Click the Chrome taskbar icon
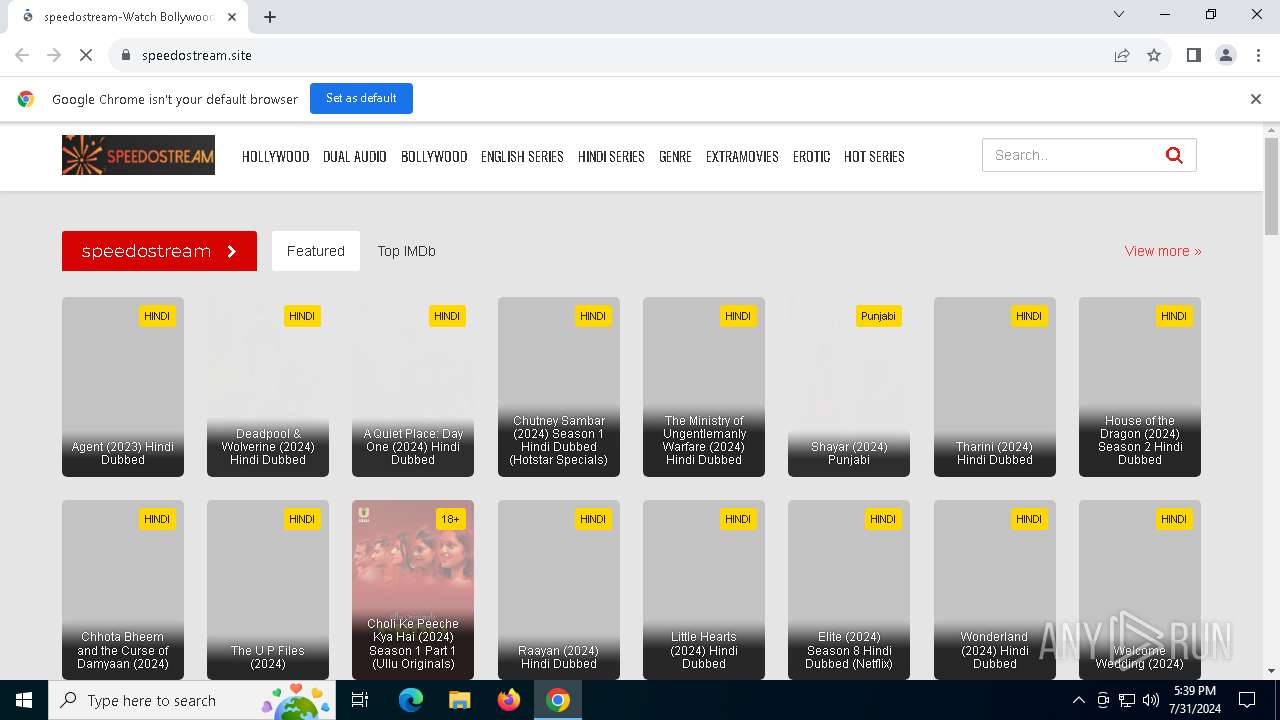The image size is (1280, 720). pos(558,700)
